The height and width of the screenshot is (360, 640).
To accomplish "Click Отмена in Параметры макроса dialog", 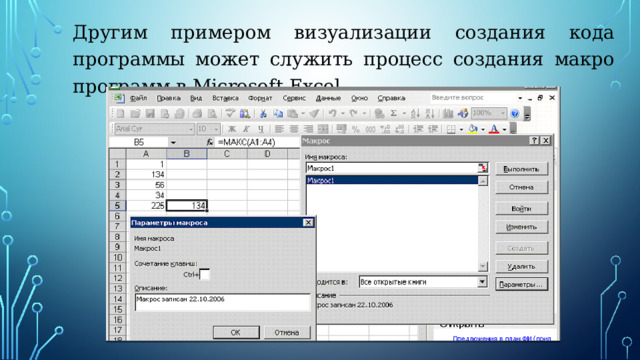I will [x=287, y=332].
